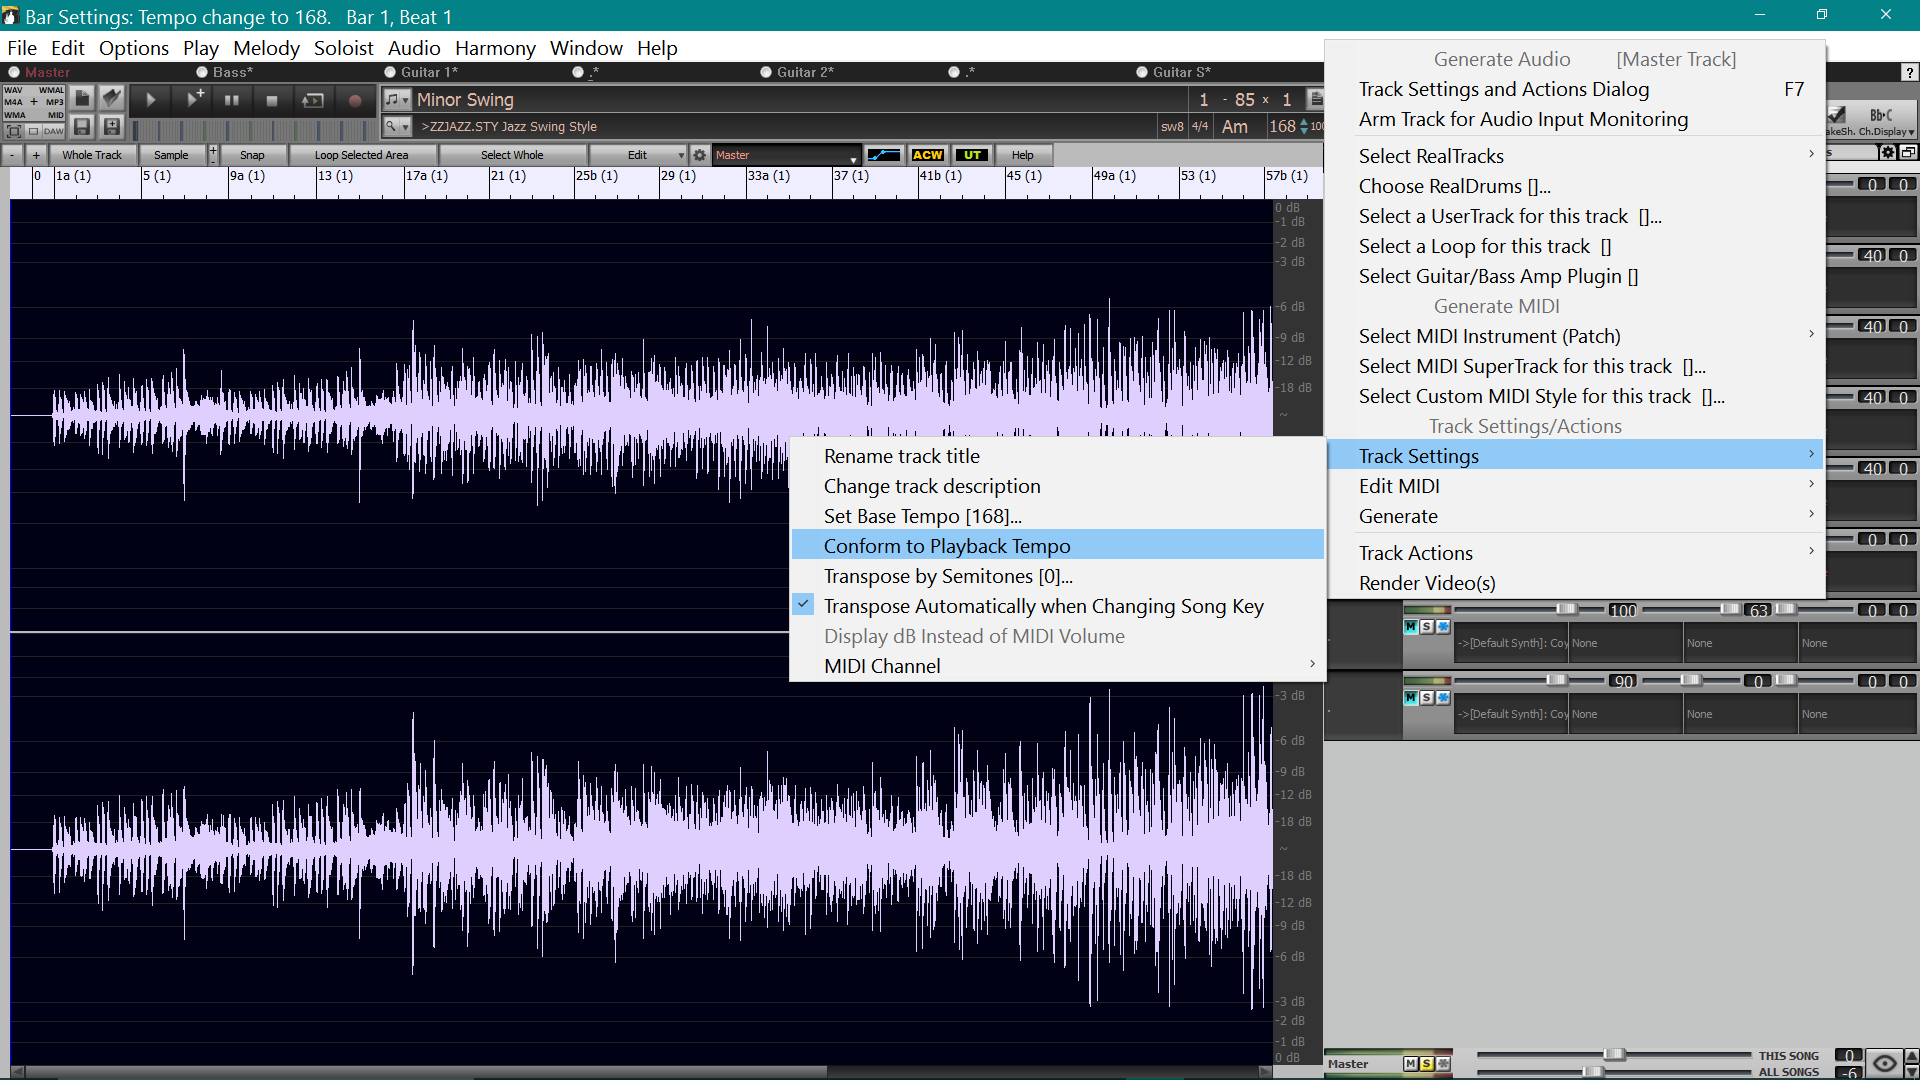Click the blue volume automation line icon
Viewport: 1920px width, 1080px height.
[883, 155]
